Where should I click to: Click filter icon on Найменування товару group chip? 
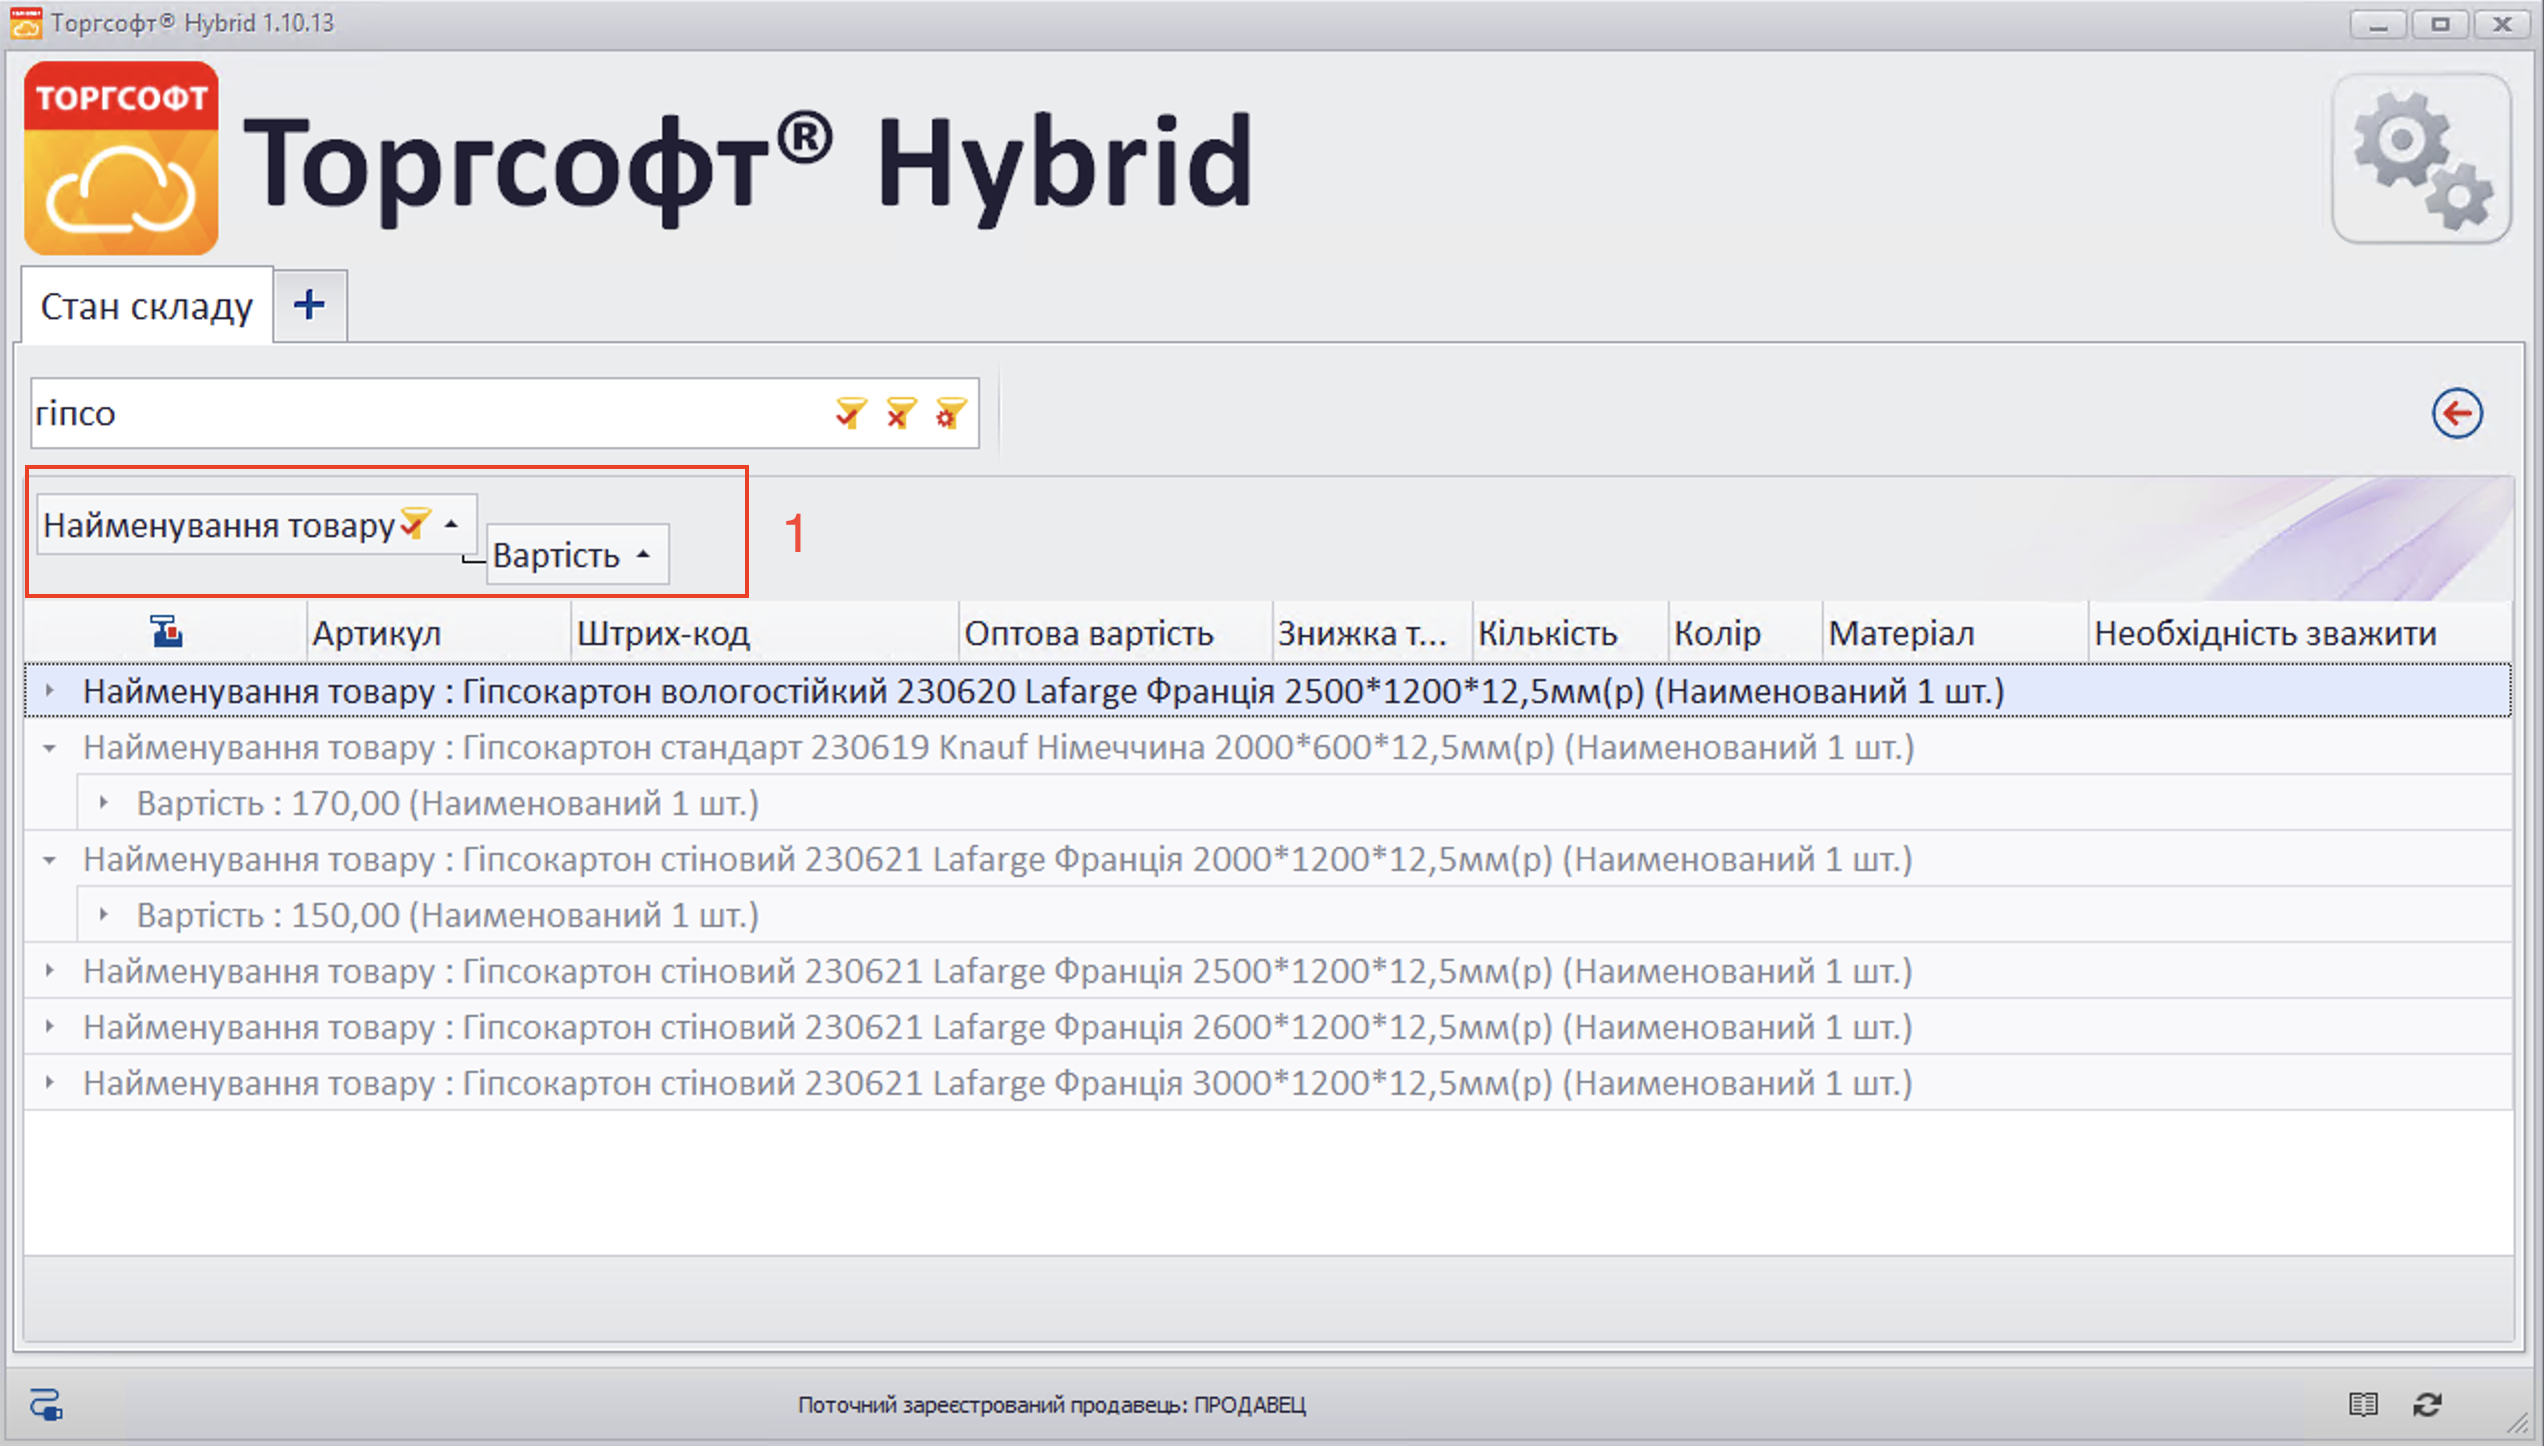(x=414, y=523)
